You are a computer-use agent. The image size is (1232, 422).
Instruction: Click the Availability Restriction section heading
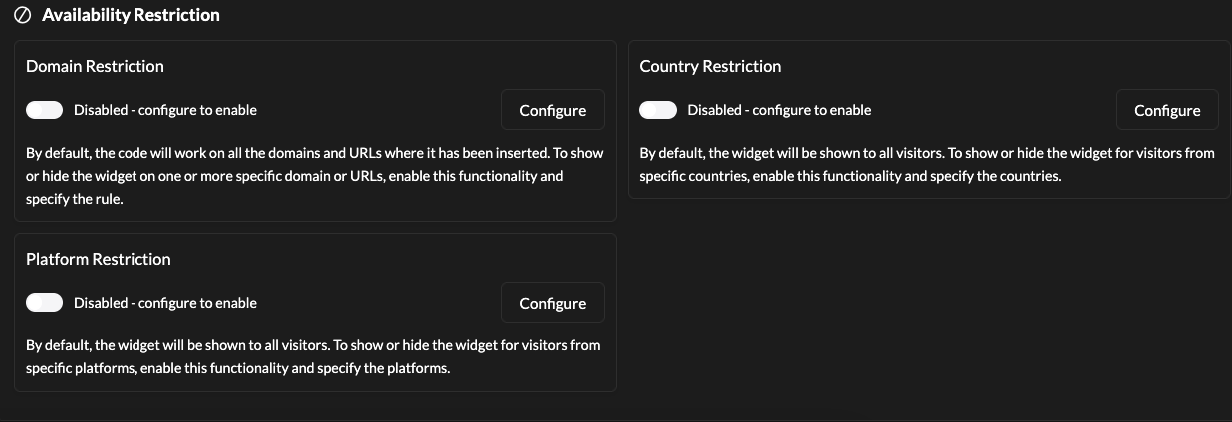[130, 15]
